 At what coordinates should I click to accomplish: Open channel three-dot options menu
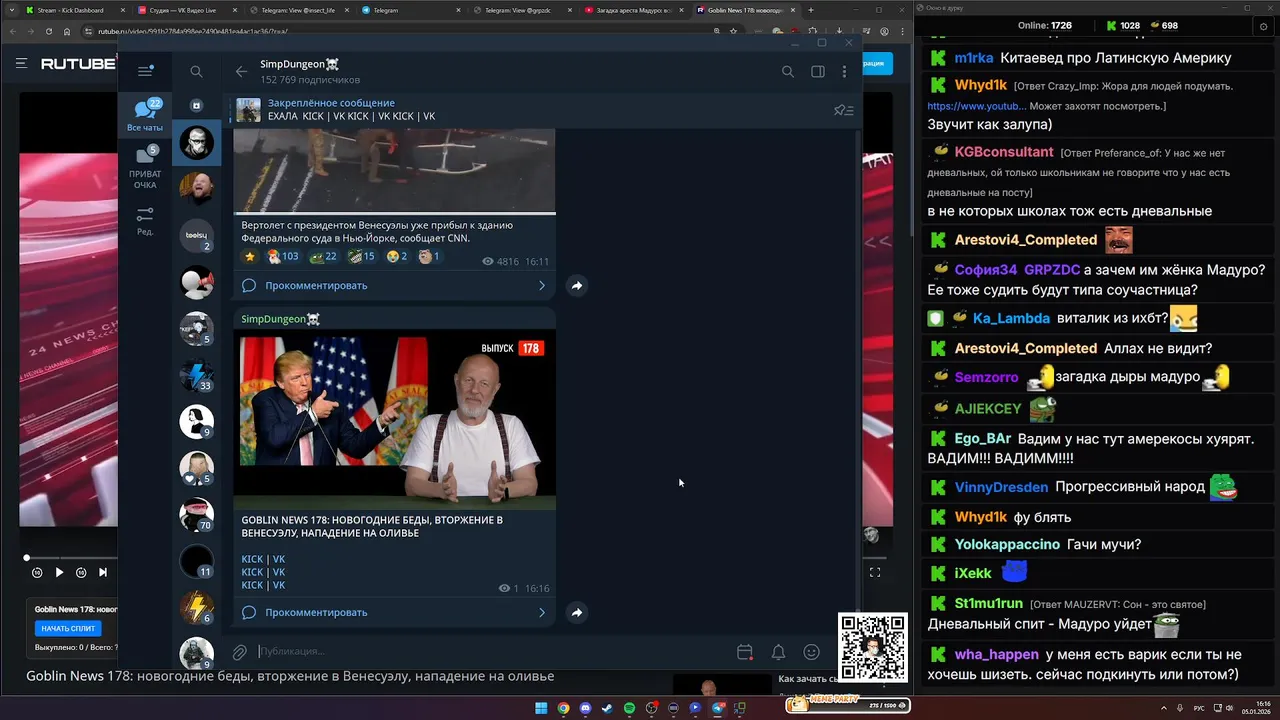click(844, 71)
